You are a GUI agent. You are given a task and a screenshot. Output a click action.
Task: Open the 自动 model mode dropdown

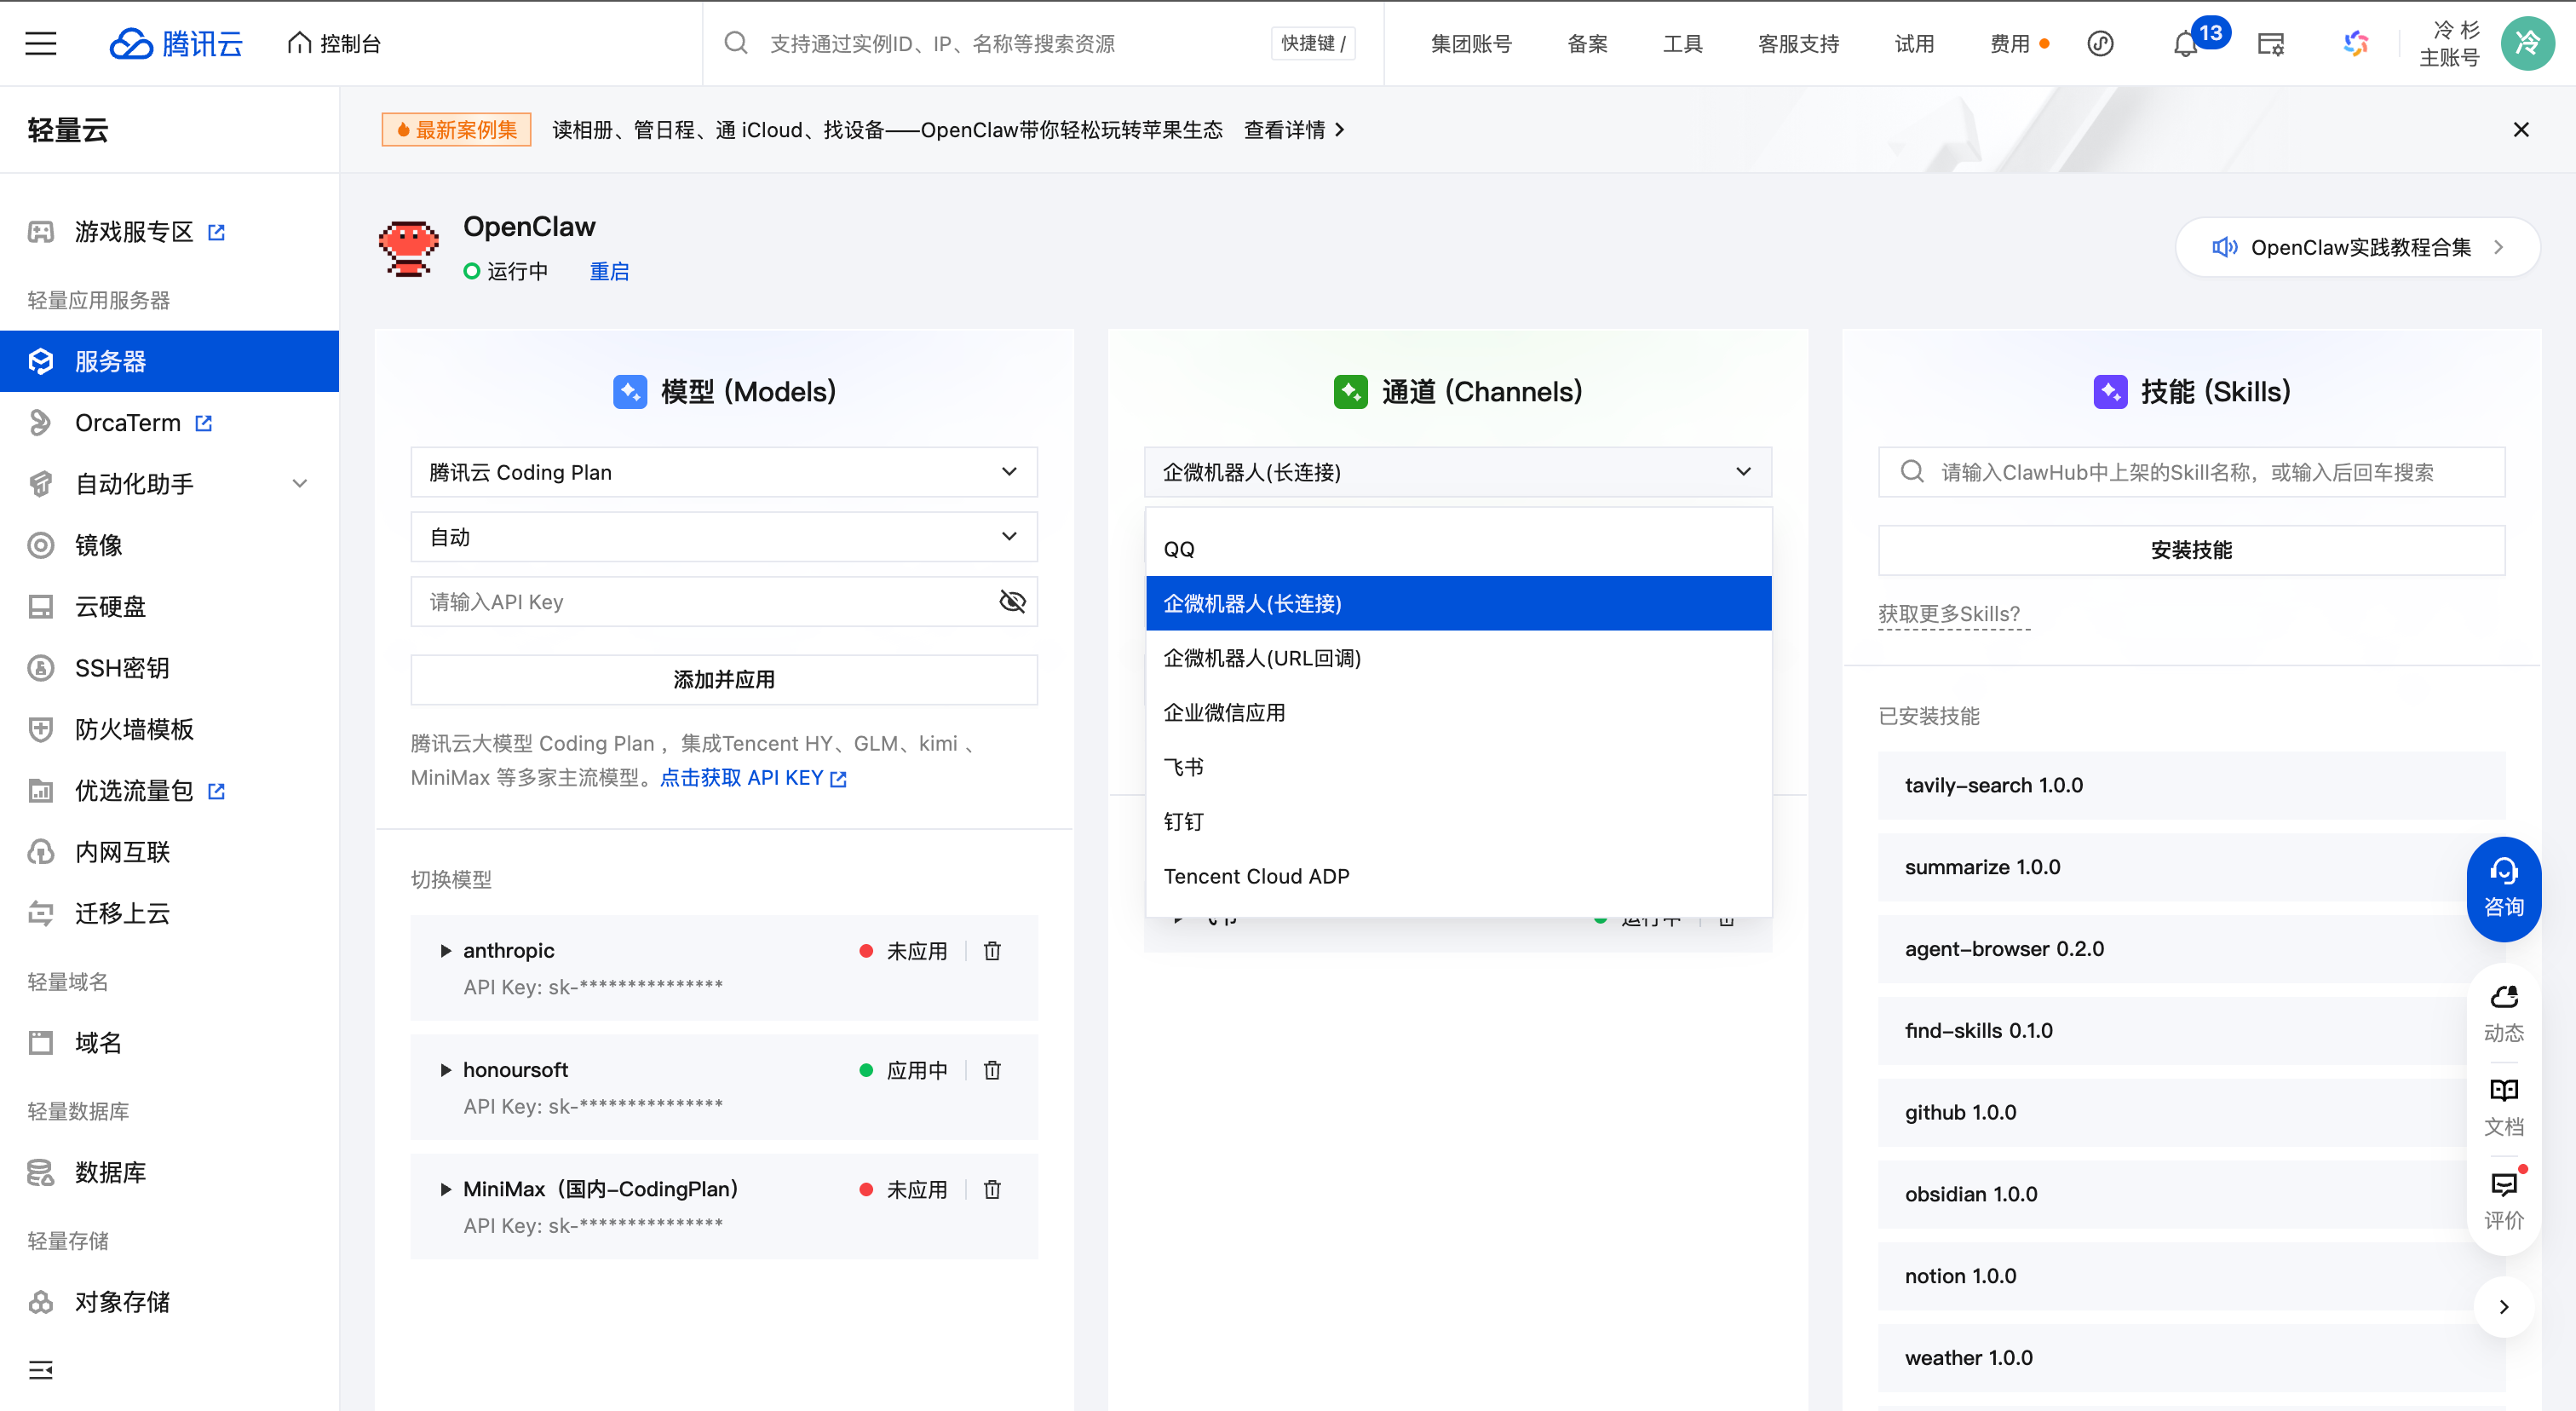pyautogui.click(x=724, y=536)
